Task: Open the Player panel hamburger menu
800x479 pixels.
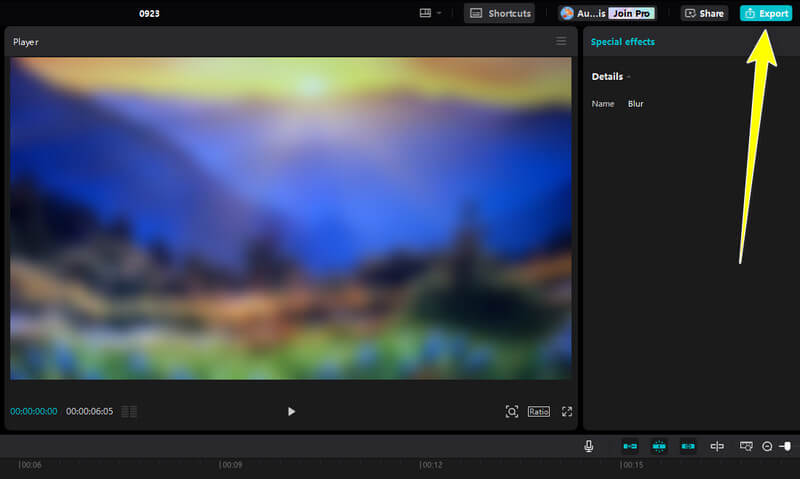Action: pyautogui.click(x=561, y=41)
